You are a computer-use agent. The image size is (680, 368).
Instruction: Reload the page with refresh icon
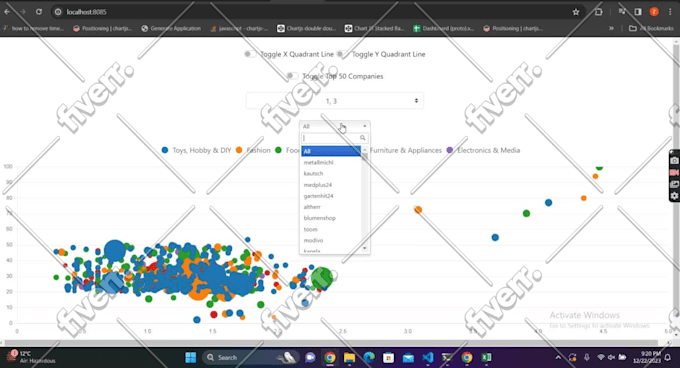[39, 12]
